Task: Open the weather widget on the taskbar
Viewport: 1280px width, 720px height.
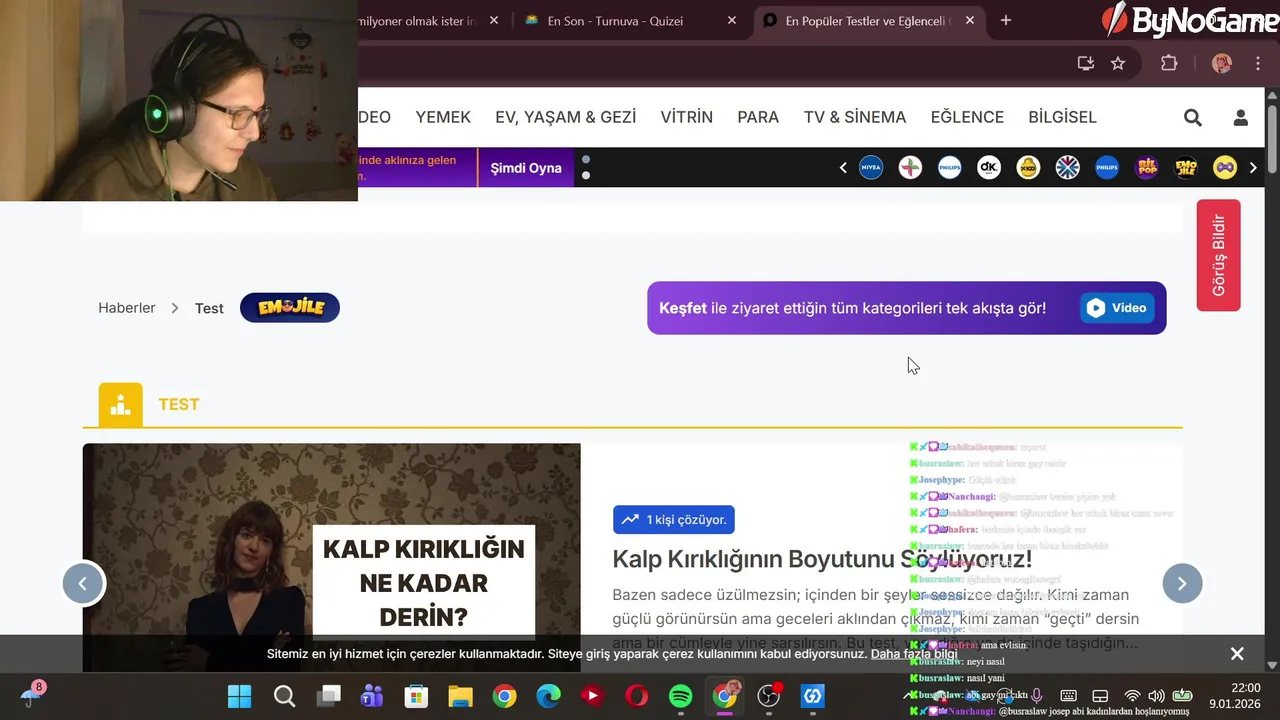Action: (x=32, y=694)
